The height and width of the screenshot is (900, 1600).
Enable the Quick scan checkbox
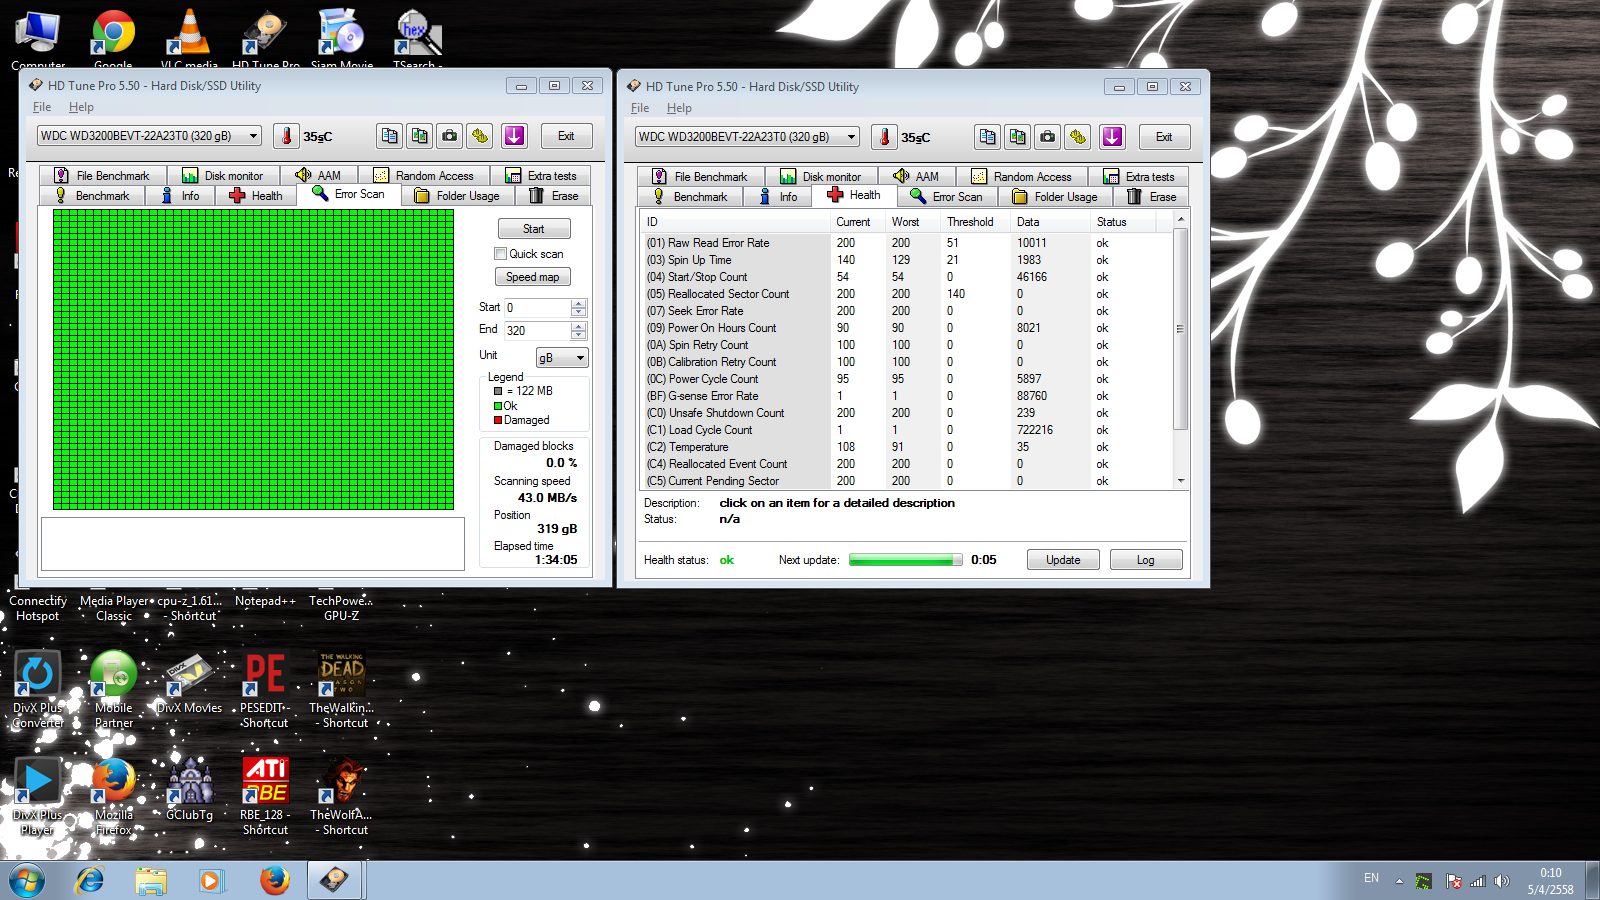500,254
